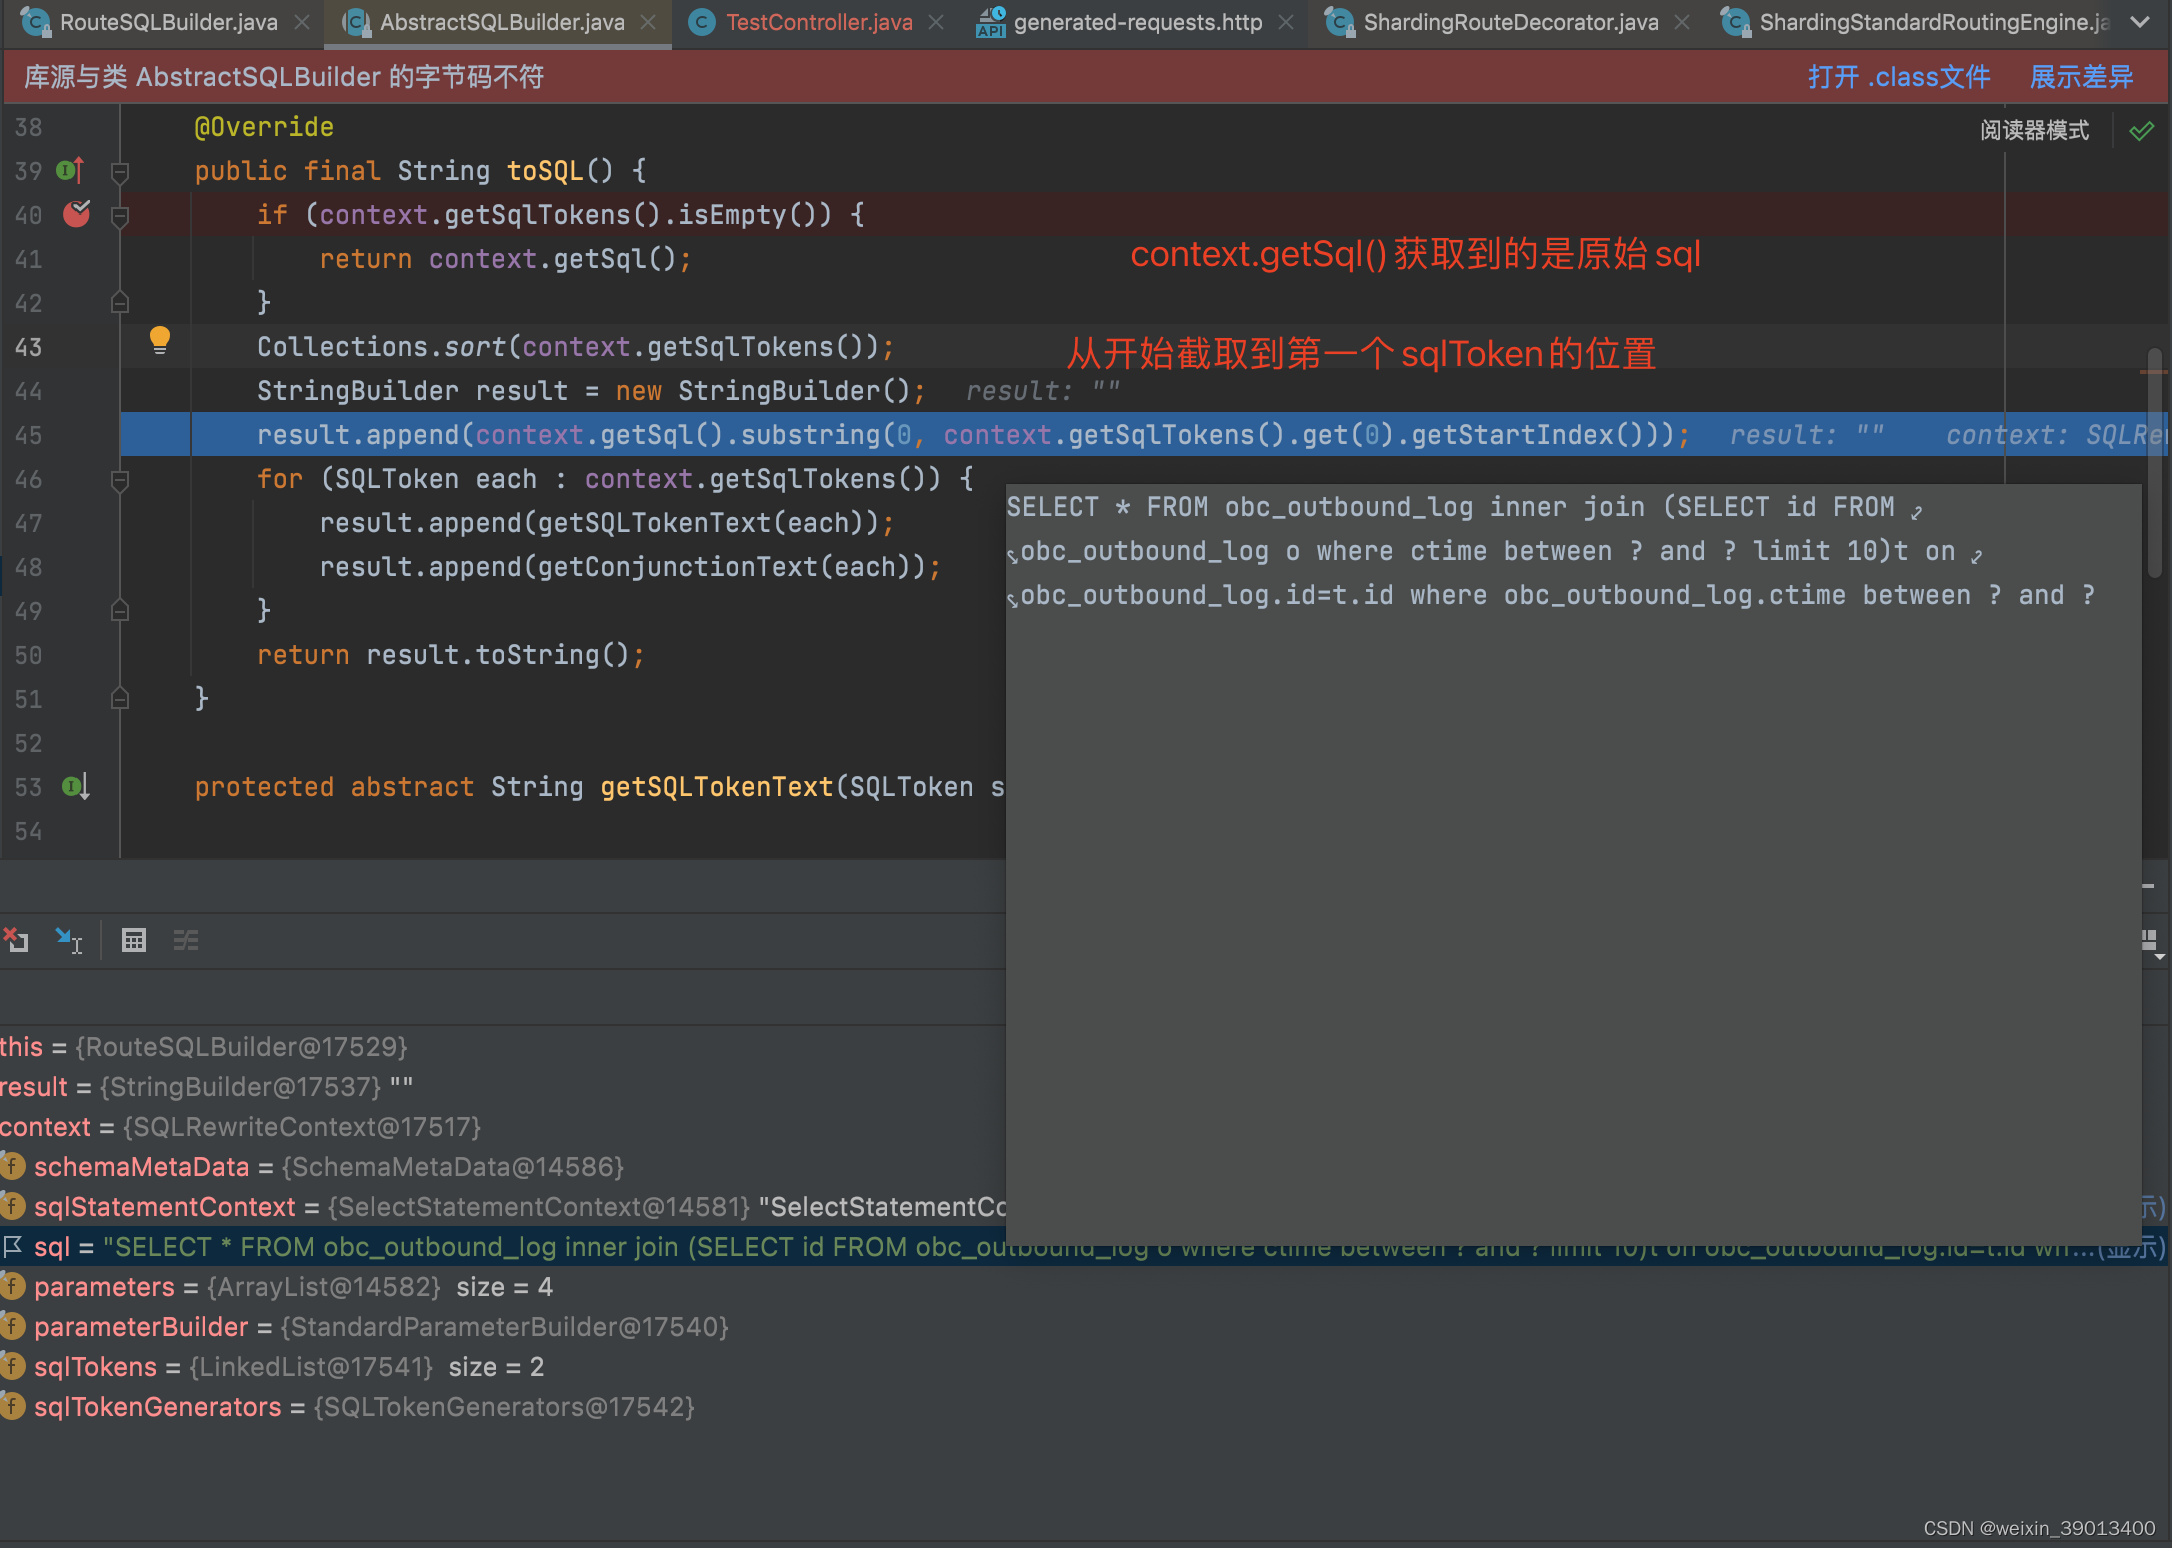Click the red X remove watch icon
The height and width of the screenshot is (1548, 2172).
tap(16, 940)
